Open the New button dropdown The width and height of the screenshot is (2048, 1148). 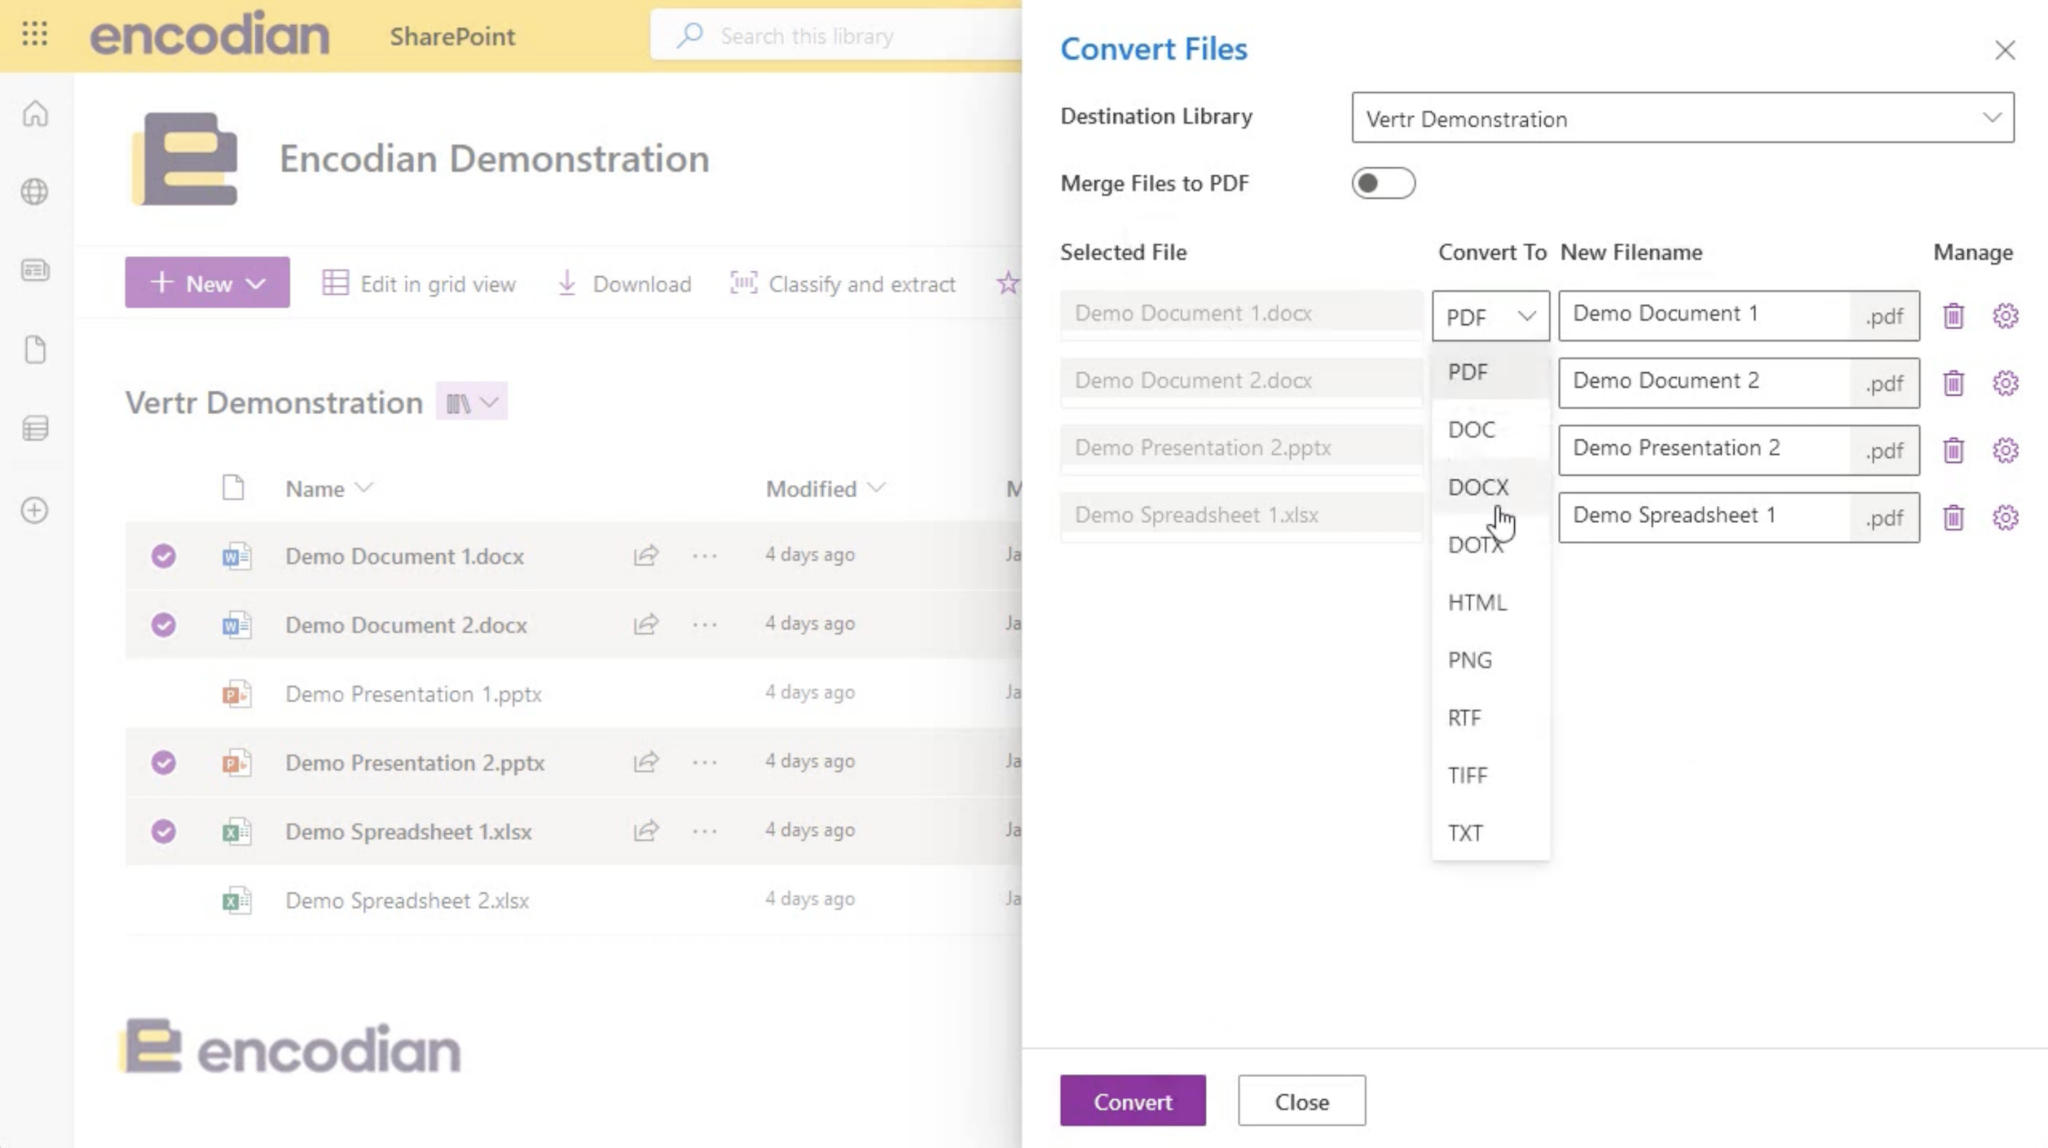click(x=207, y=283)
